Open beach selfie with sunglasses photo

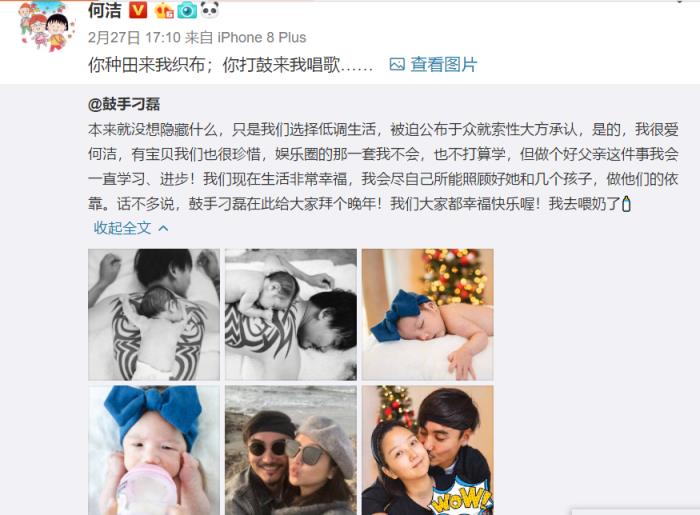tap(291, 450)
